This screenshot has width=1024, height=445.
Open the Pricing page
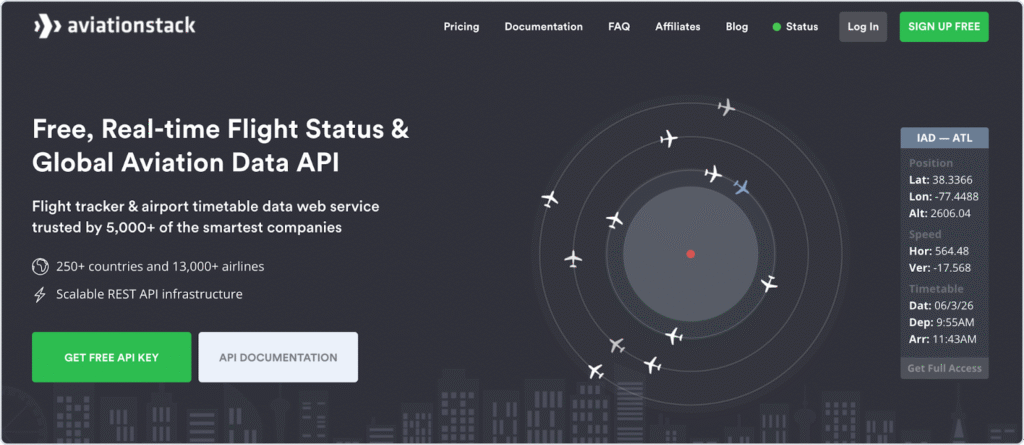pos(461,27)
